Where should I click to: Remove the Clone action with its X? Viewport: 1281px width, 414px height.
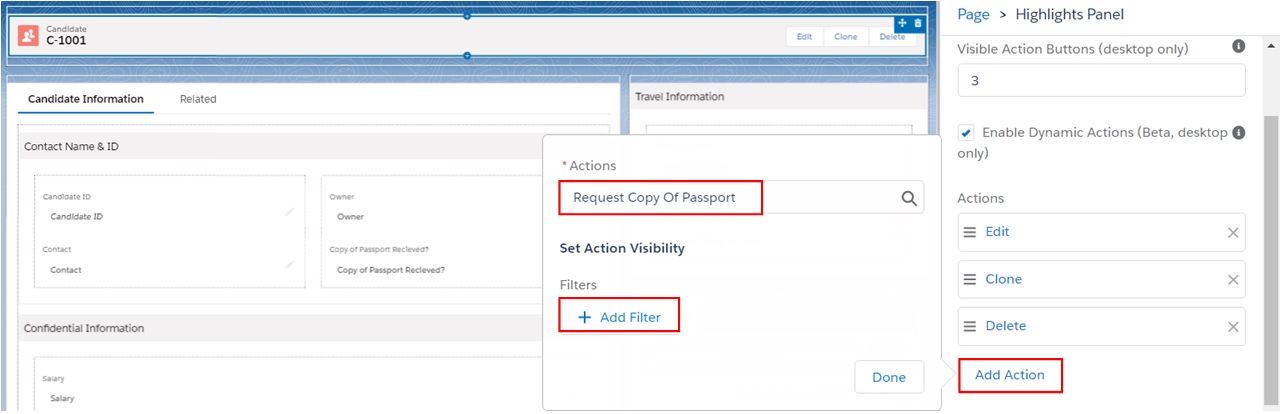1233,280
